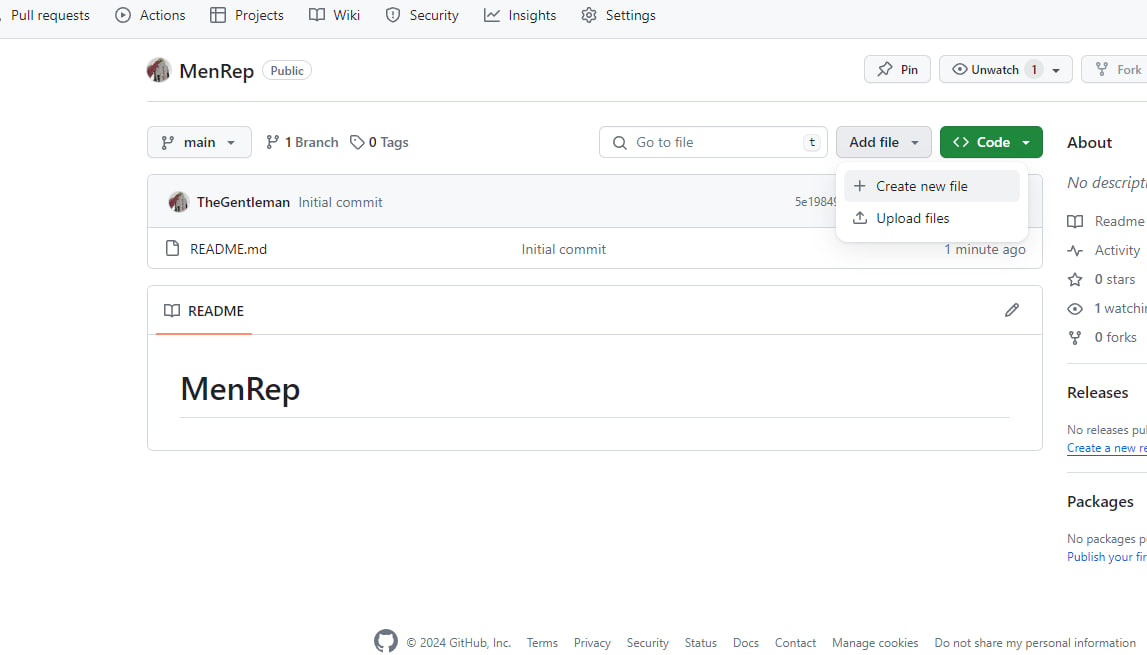Open the repository Settings tab

(618, 15)
